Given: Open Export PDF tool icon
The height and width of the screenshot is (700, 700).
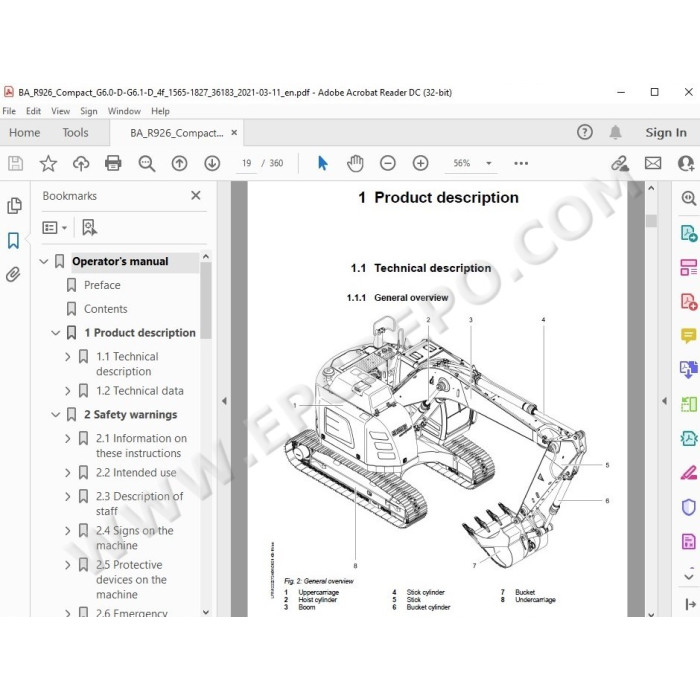Looking at the screenshot, I should click(688, 233).
